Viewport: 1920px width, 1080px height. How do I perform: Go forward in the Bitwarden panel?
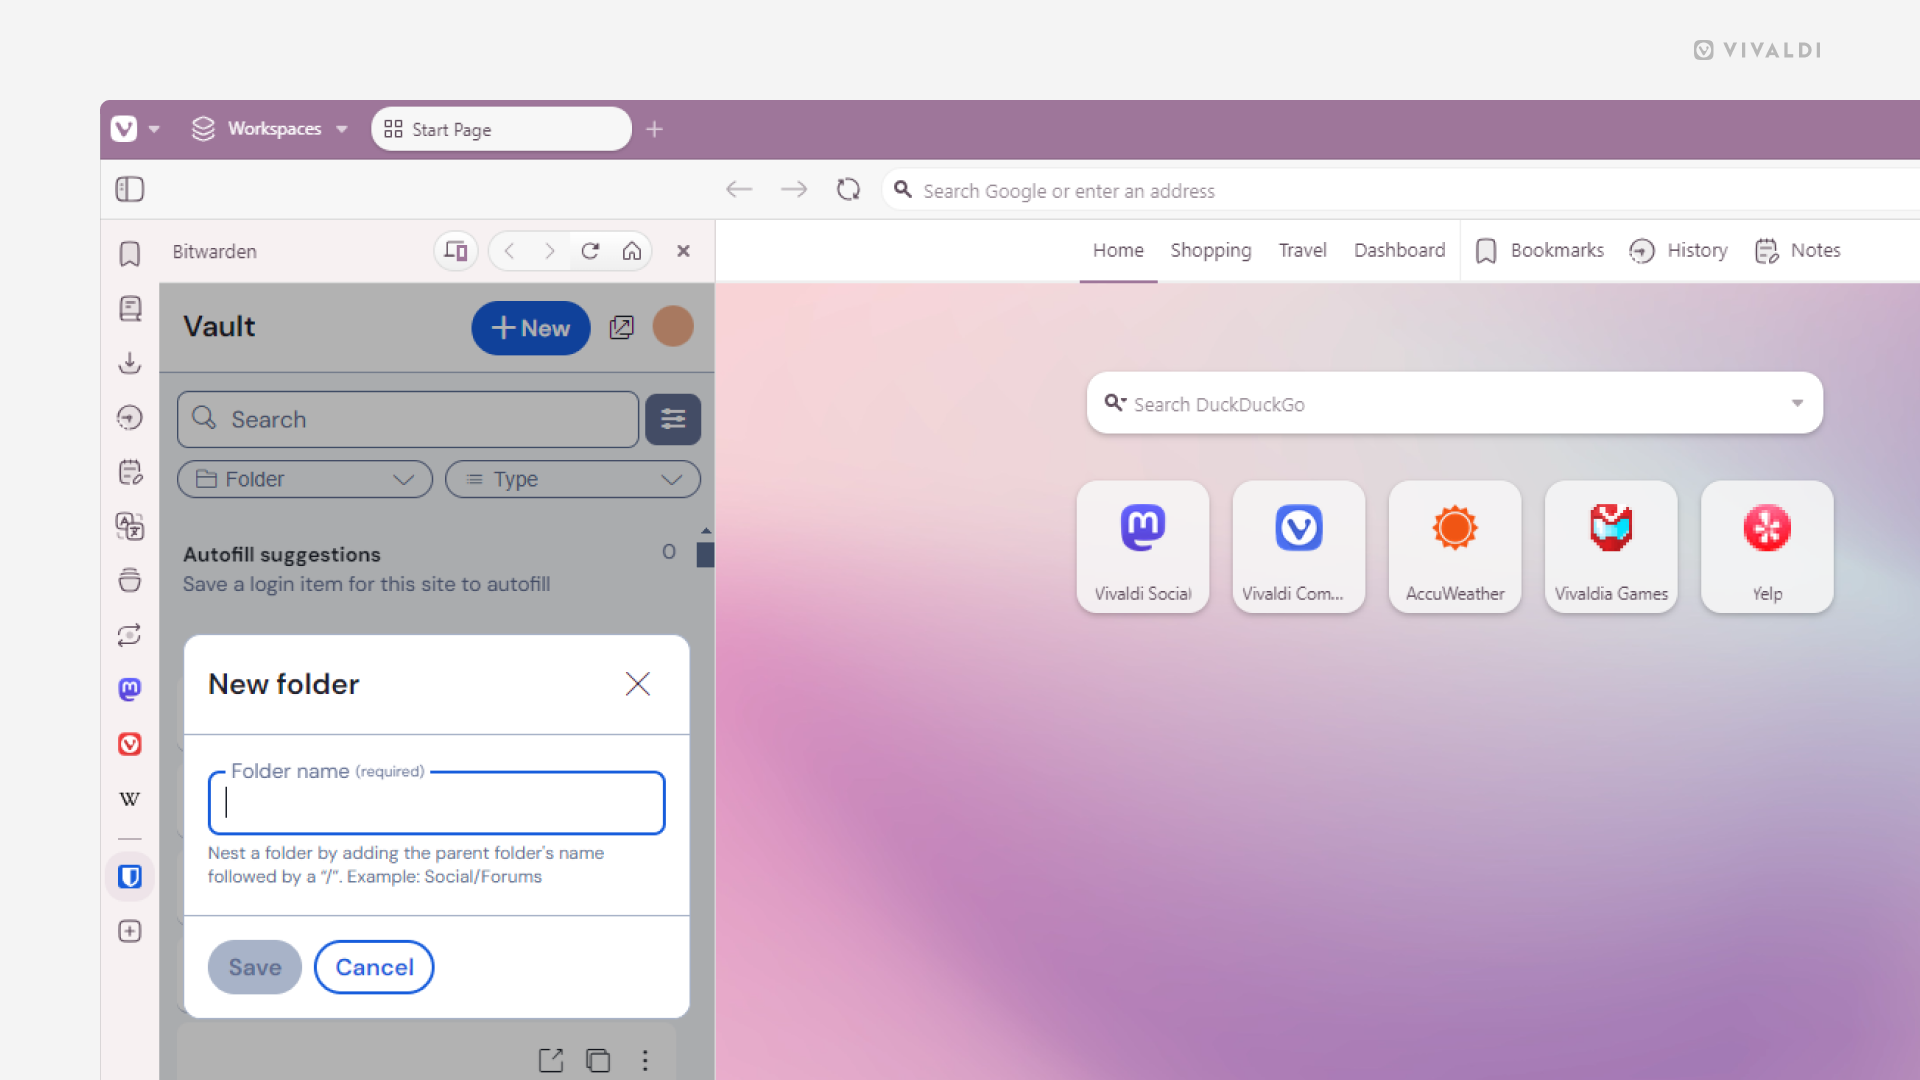click(549, 251)
